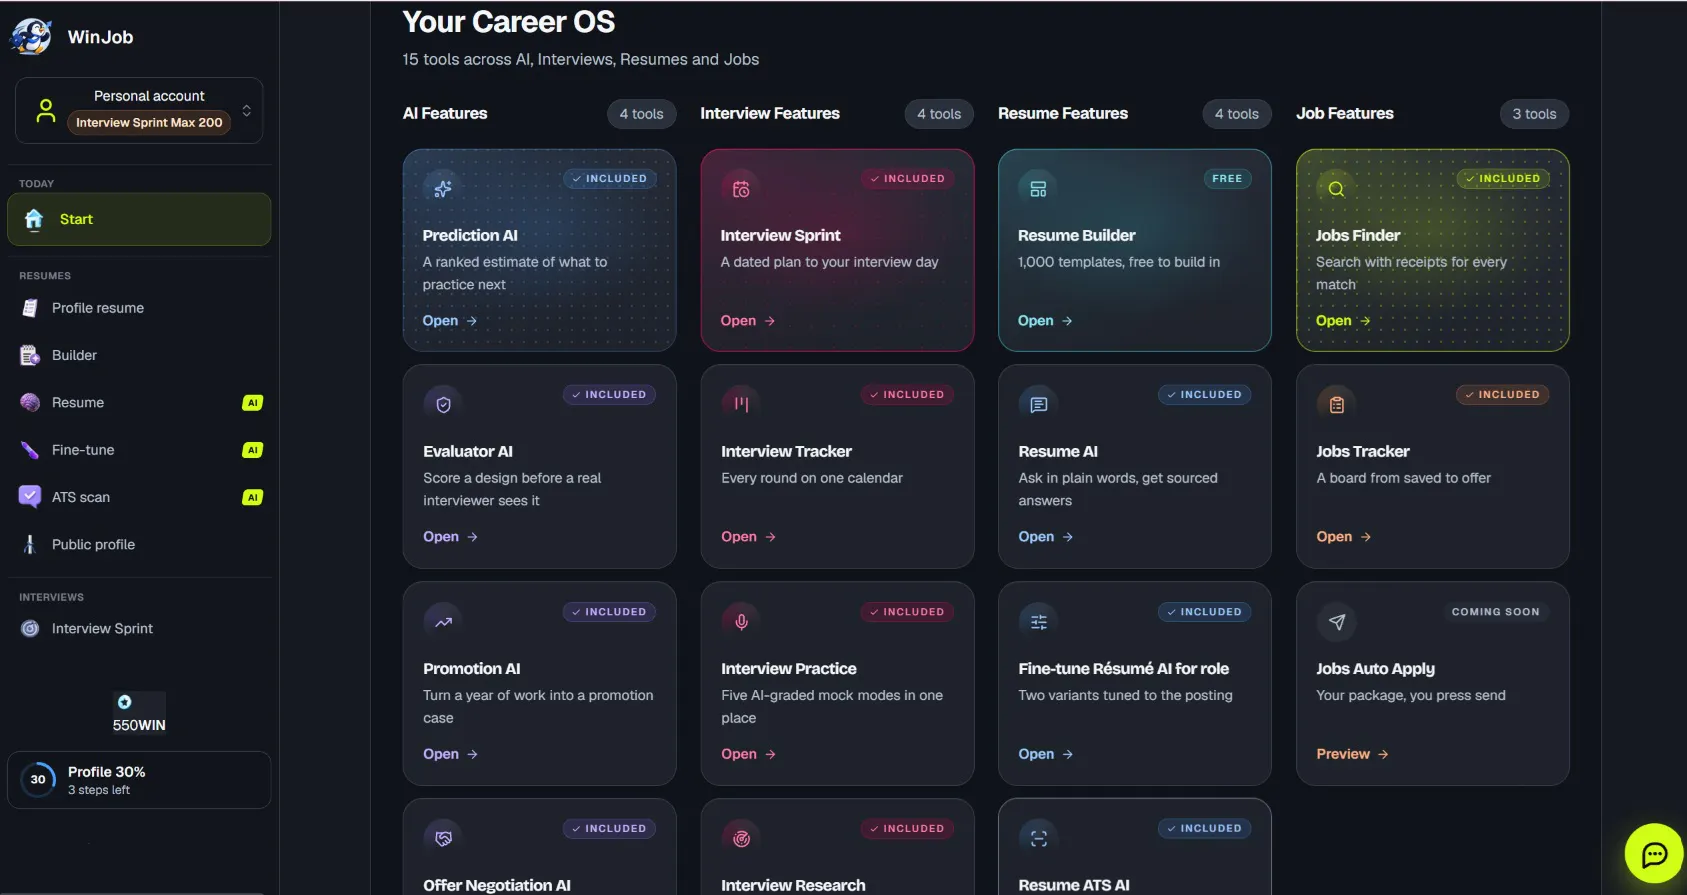Click the '4 tools' badge beside AI Features

point(641,114)
